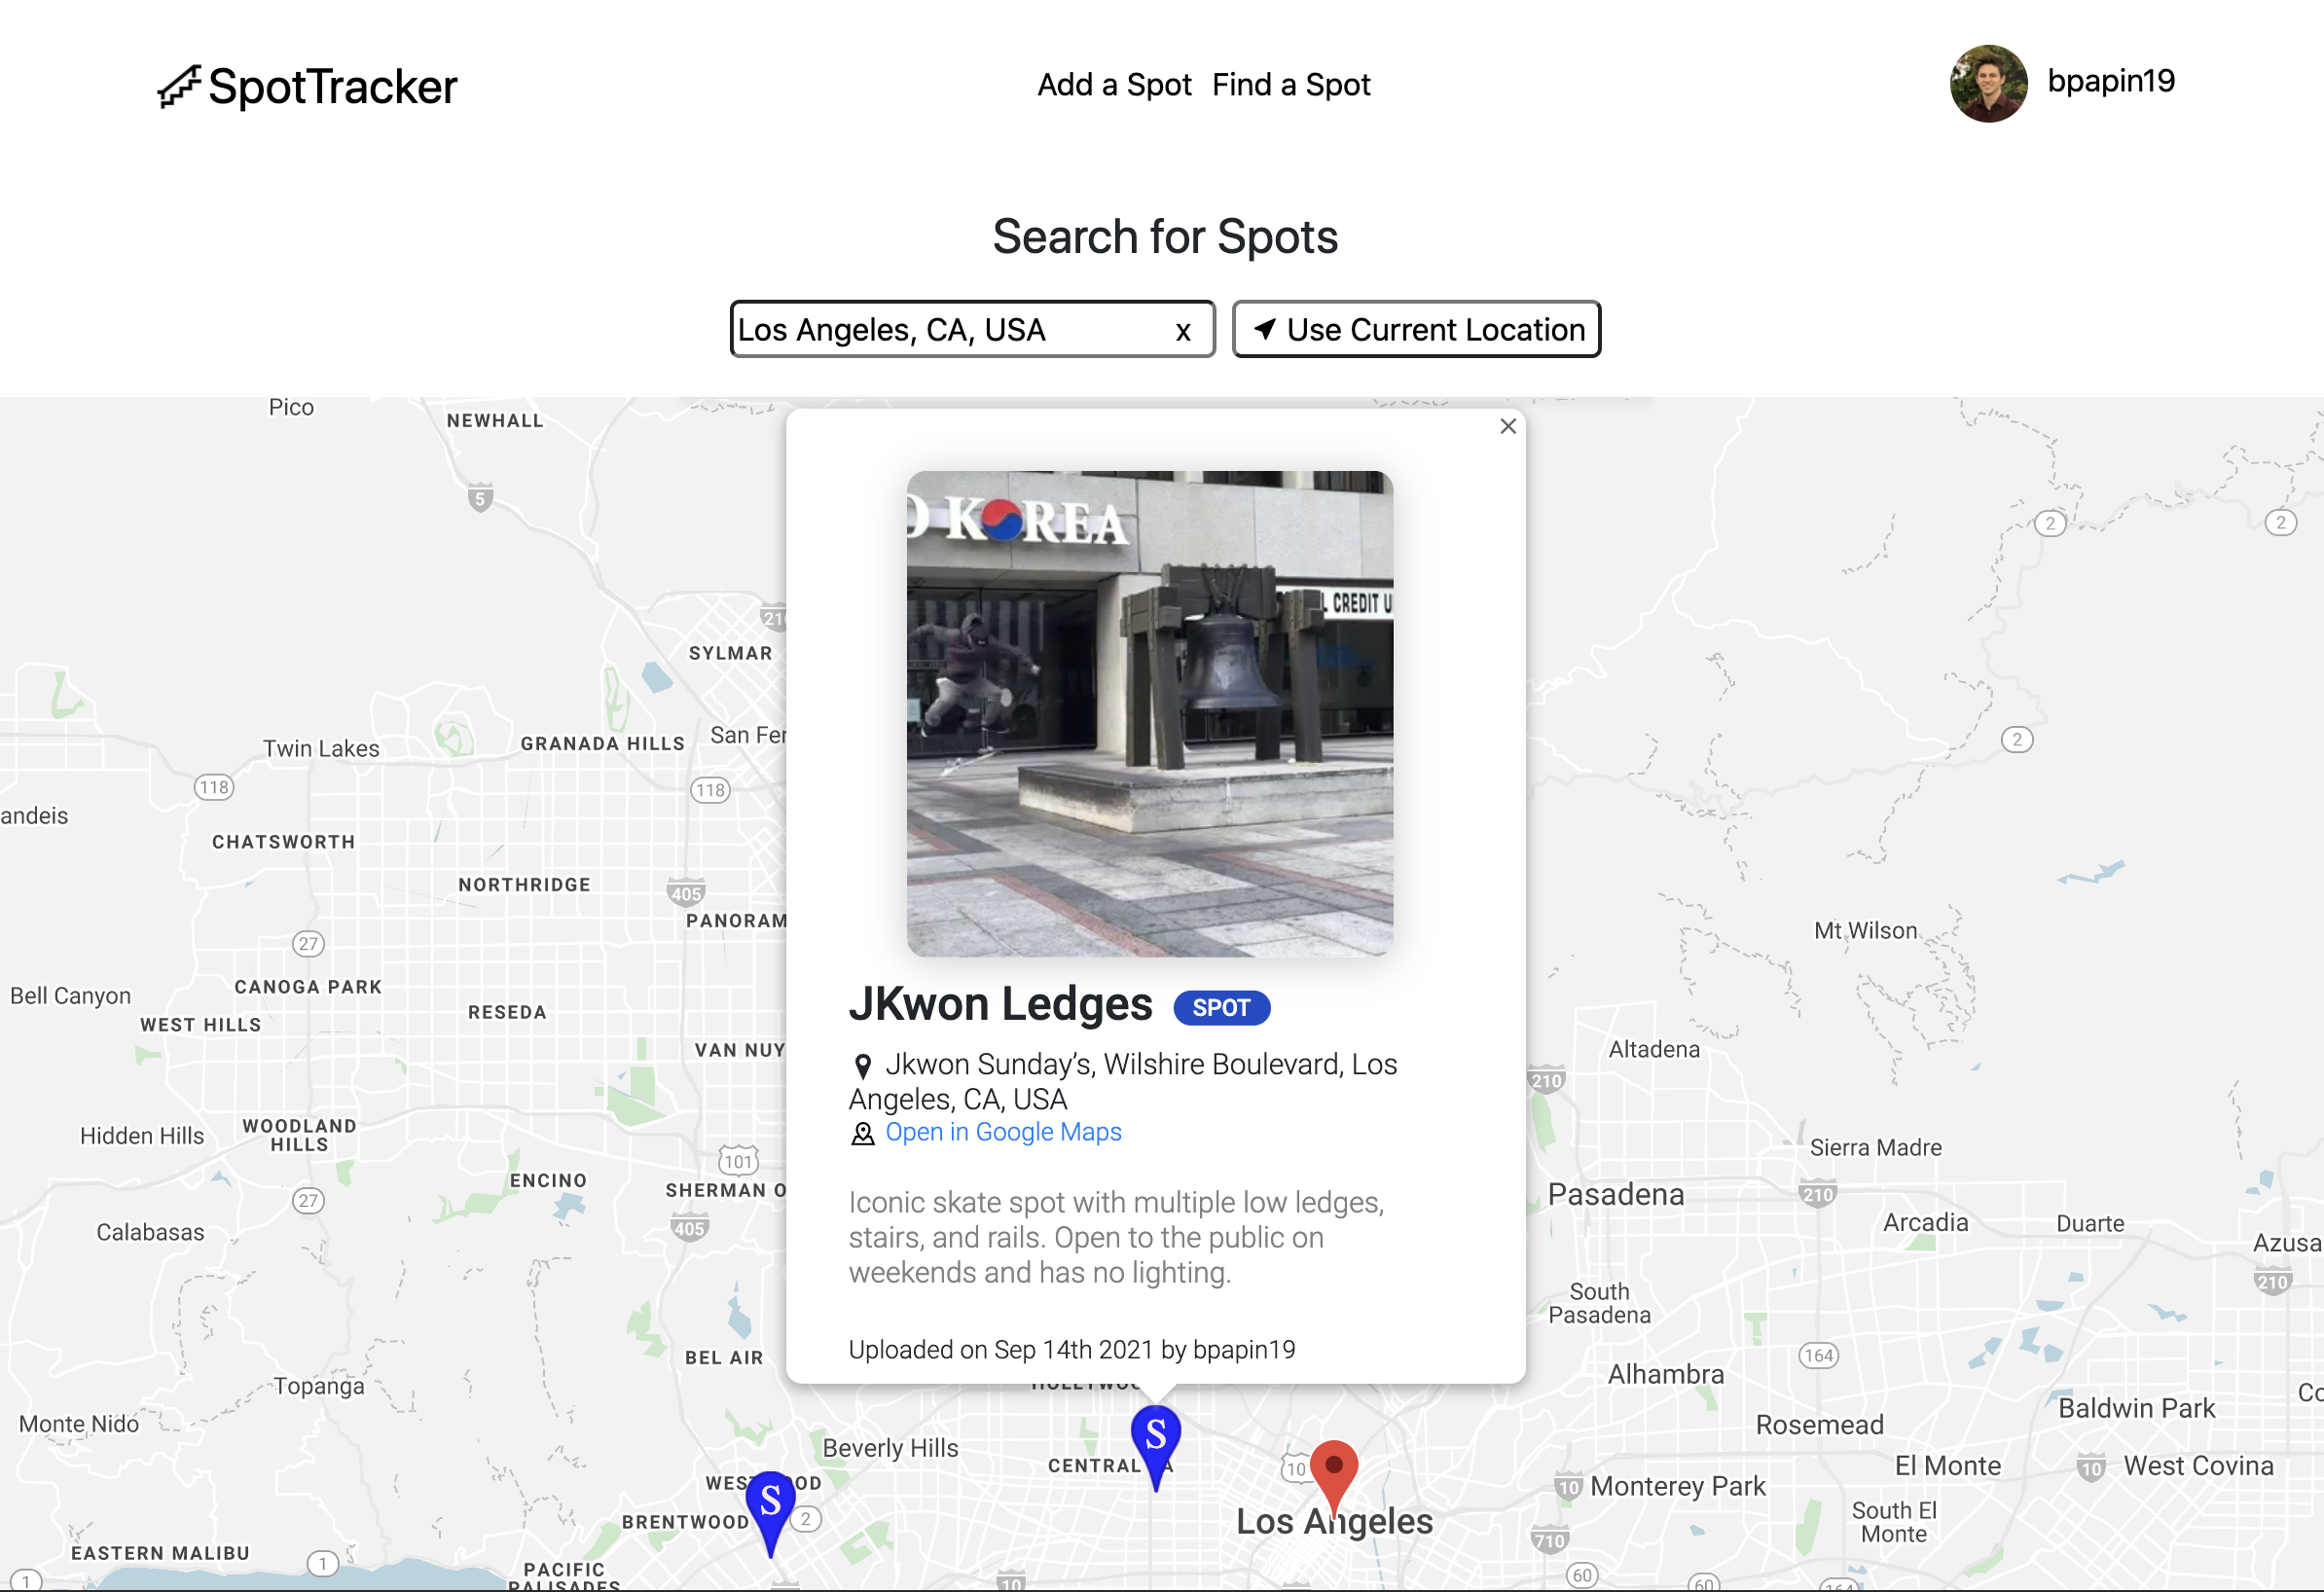Screen dimensions: 2324x1592
Task: Click the location arrow icon on the button
Action: click(x=1264, y=329)
